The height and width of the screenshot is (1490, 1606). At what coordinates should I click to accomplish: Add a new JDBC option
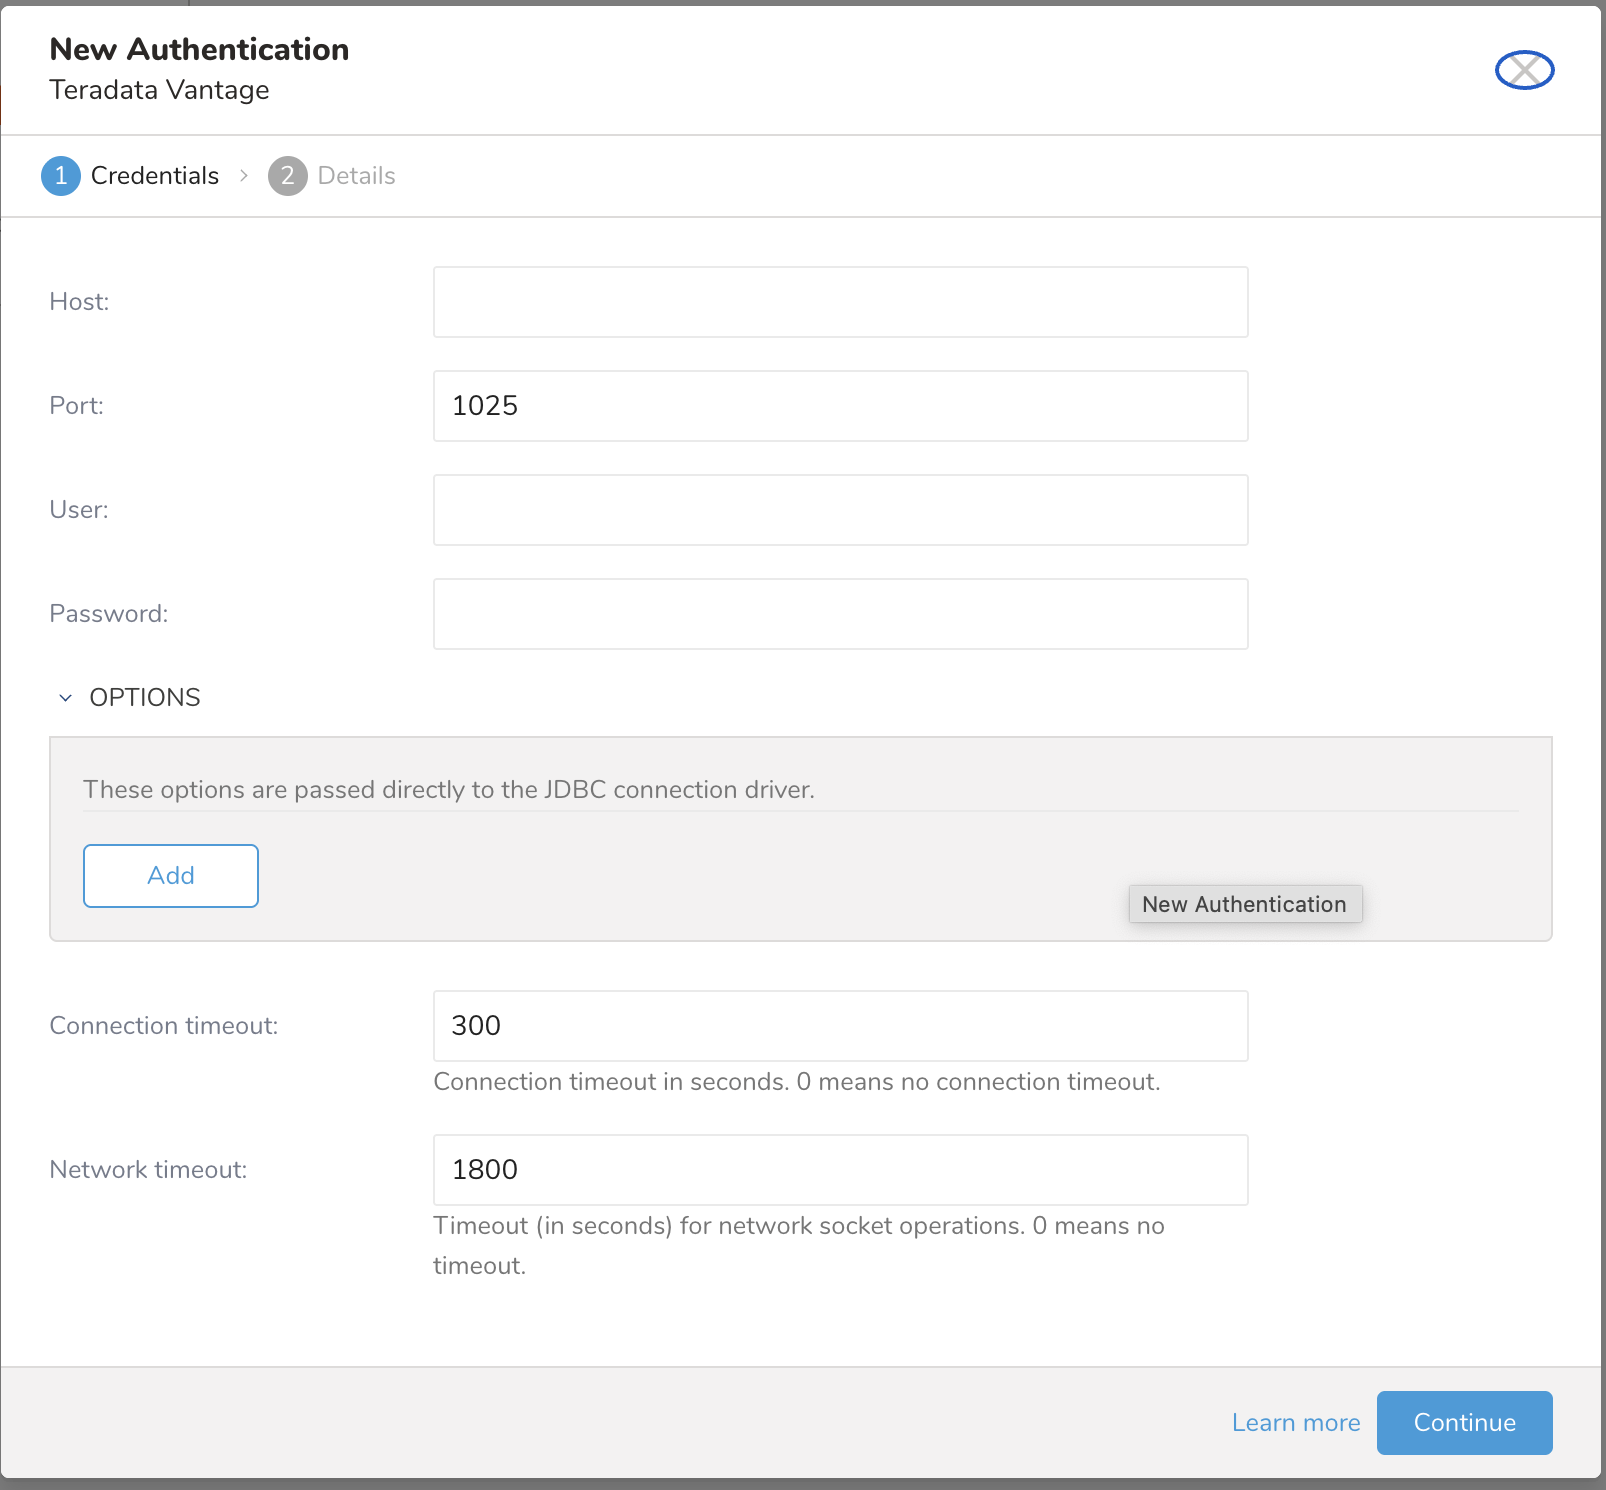coord(171,876)
